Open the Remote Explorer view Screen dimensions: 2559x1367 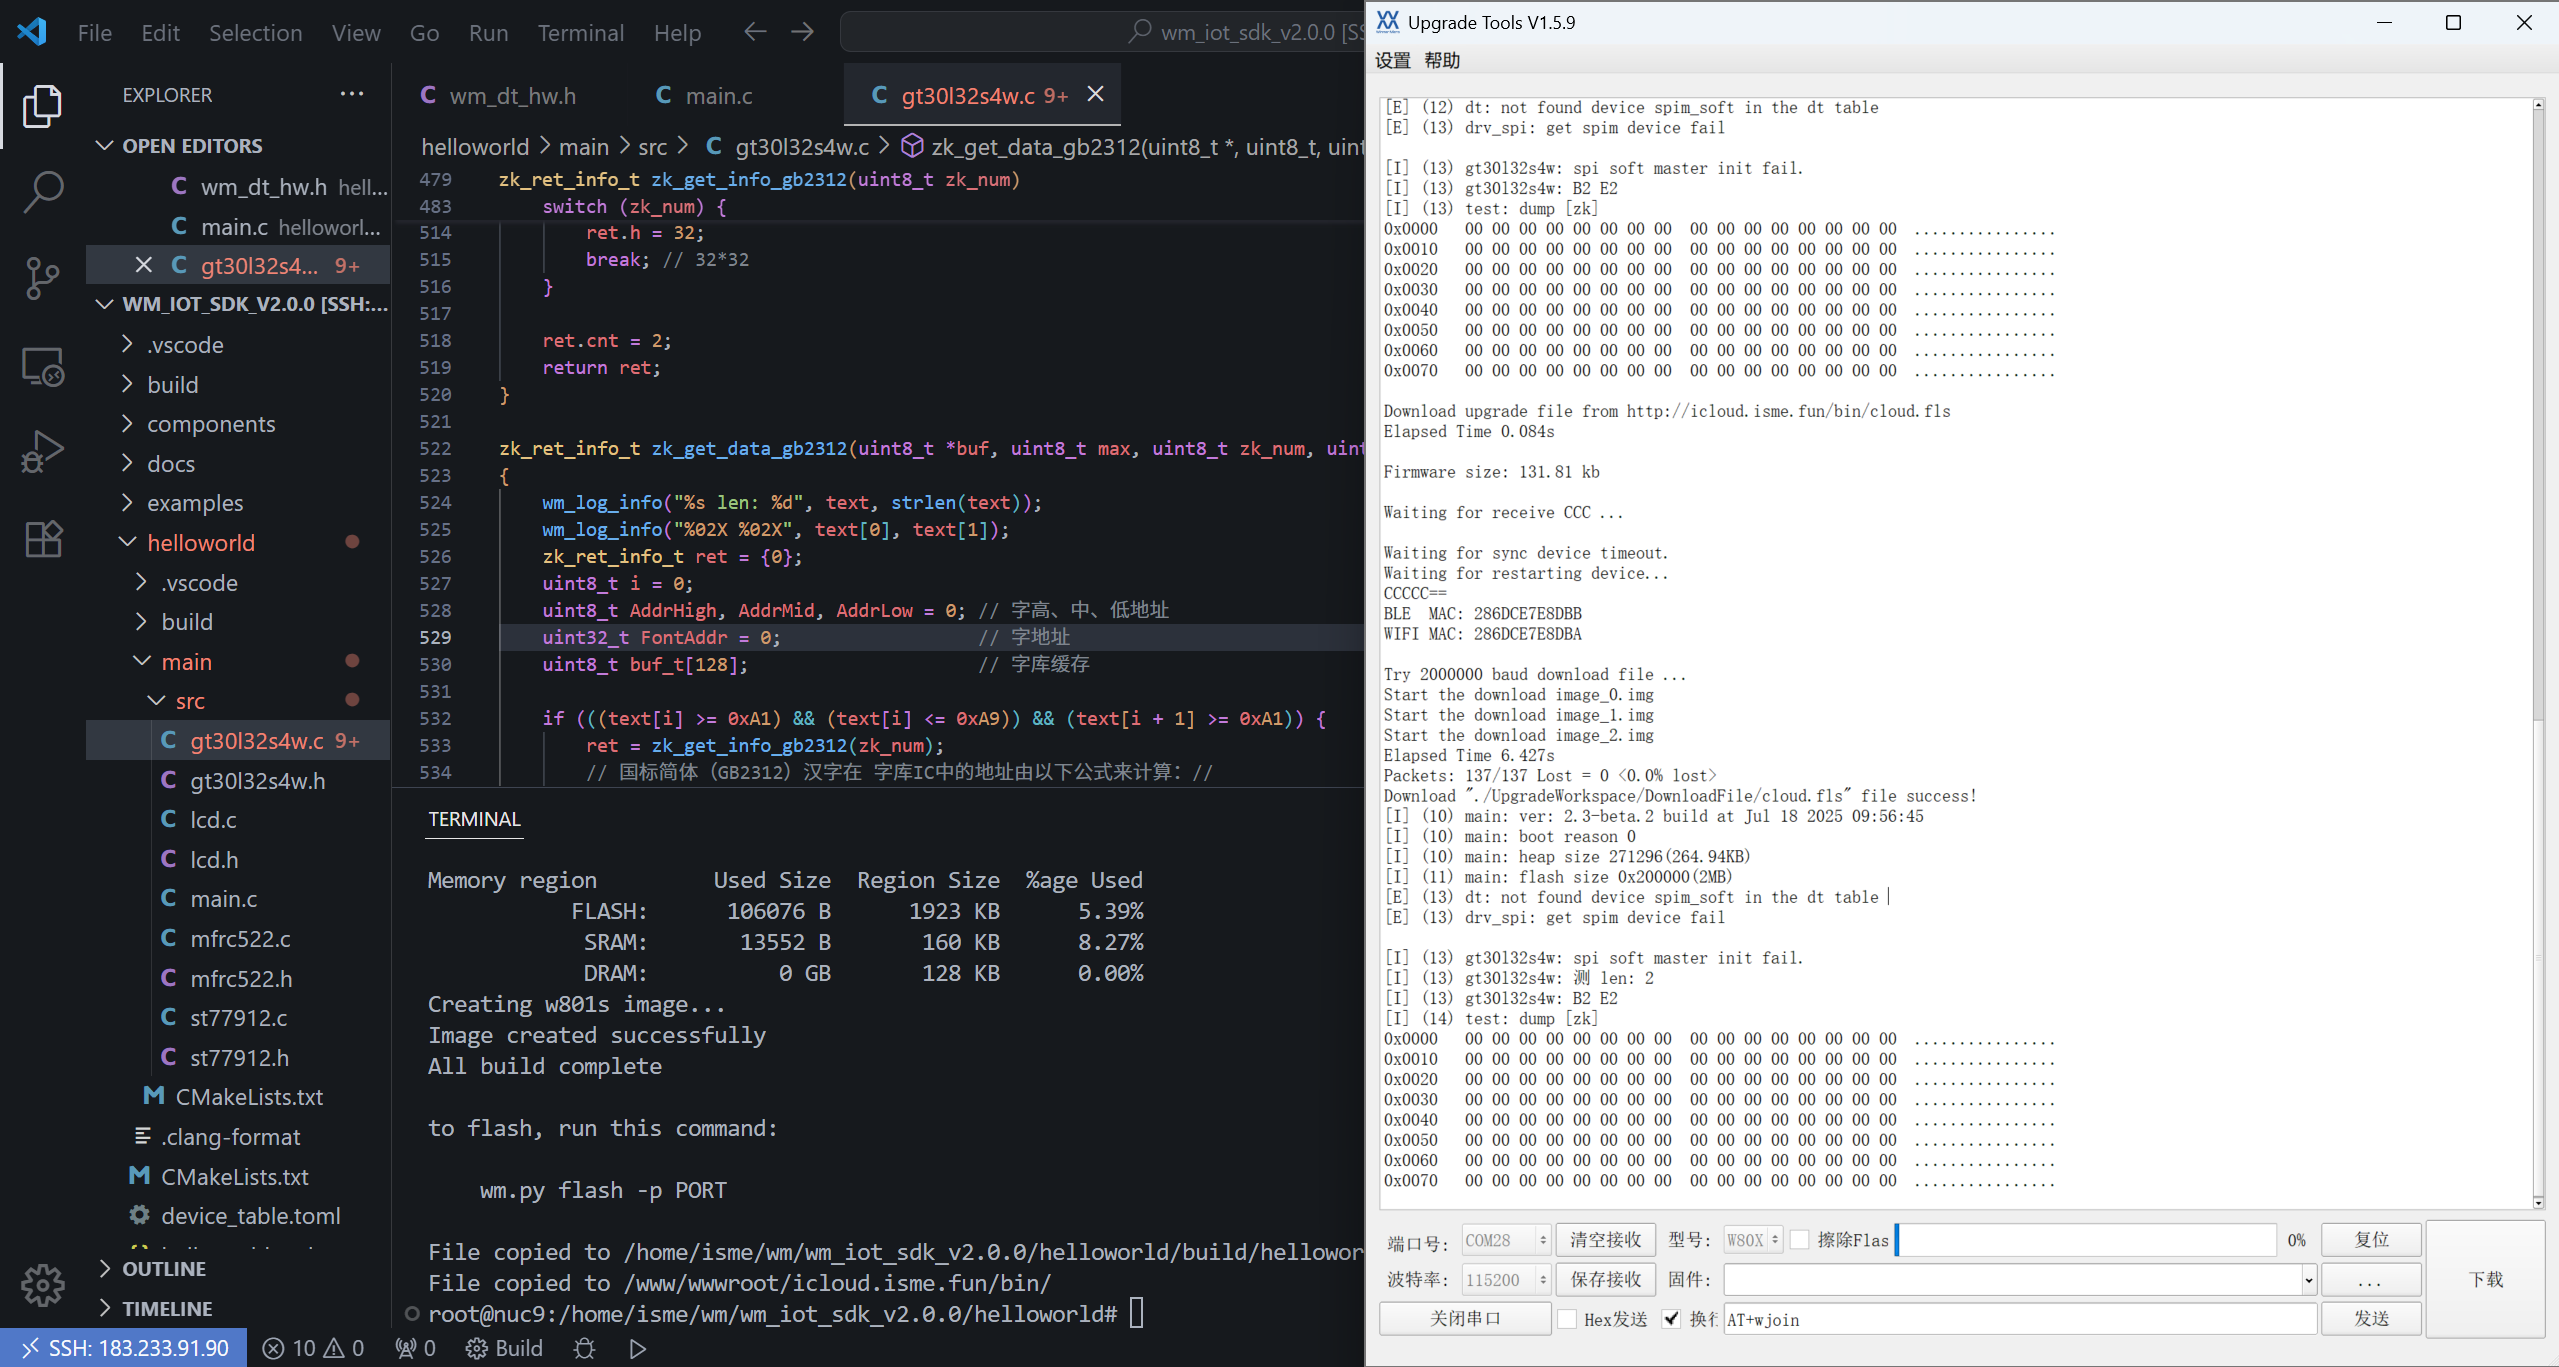pos(42,366)
